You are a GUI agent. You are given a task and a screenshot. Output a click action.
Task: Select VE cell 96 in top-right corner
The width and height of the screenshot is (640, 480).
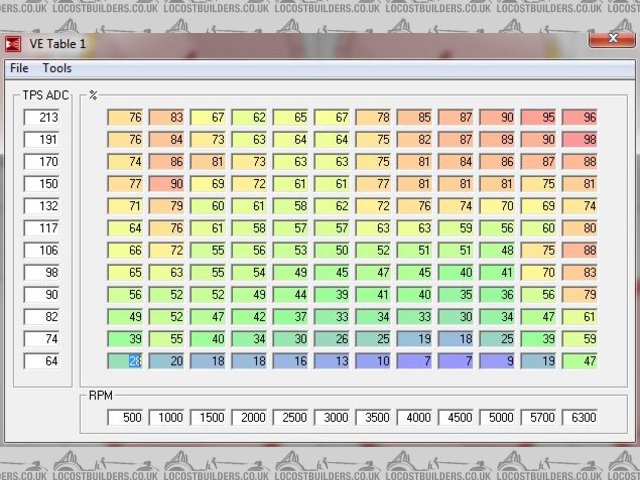(579, 118)
